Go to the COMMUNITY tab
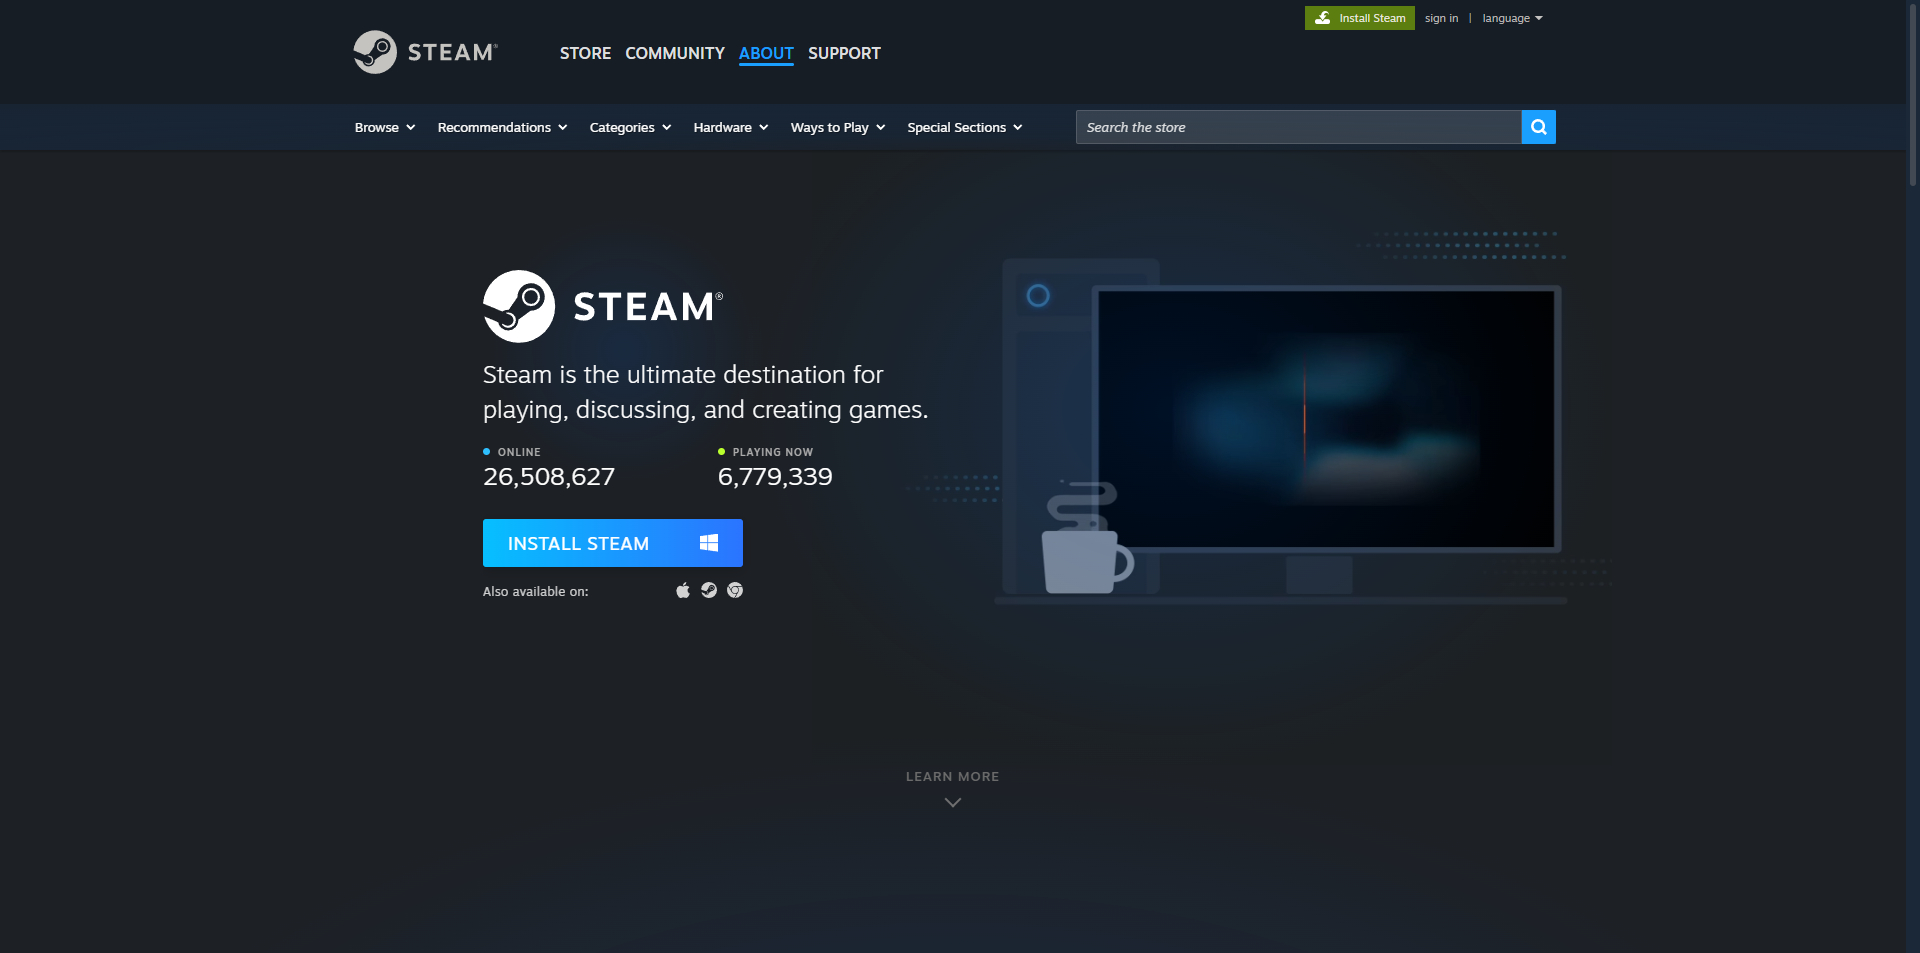1920x953 pixels. 675,53
